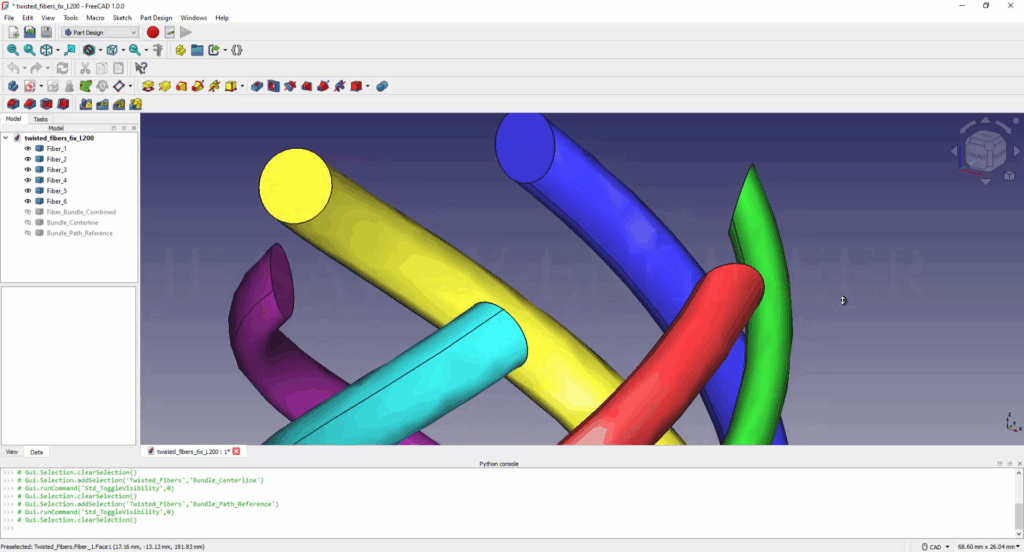The image size is (1024, 552).
Task: Click the Fit Selection zoom icon
Action: [29, 50]
